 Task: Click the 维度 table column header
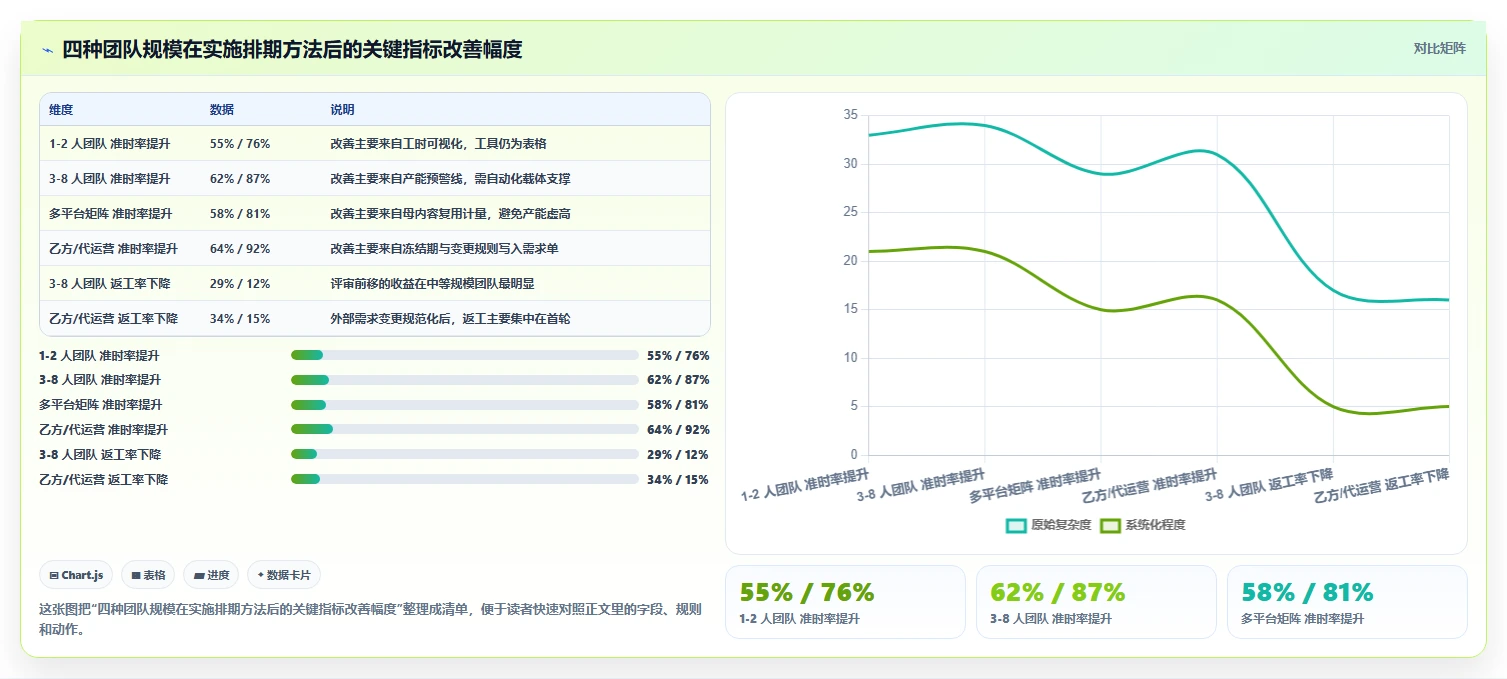(x=61, y=110)
